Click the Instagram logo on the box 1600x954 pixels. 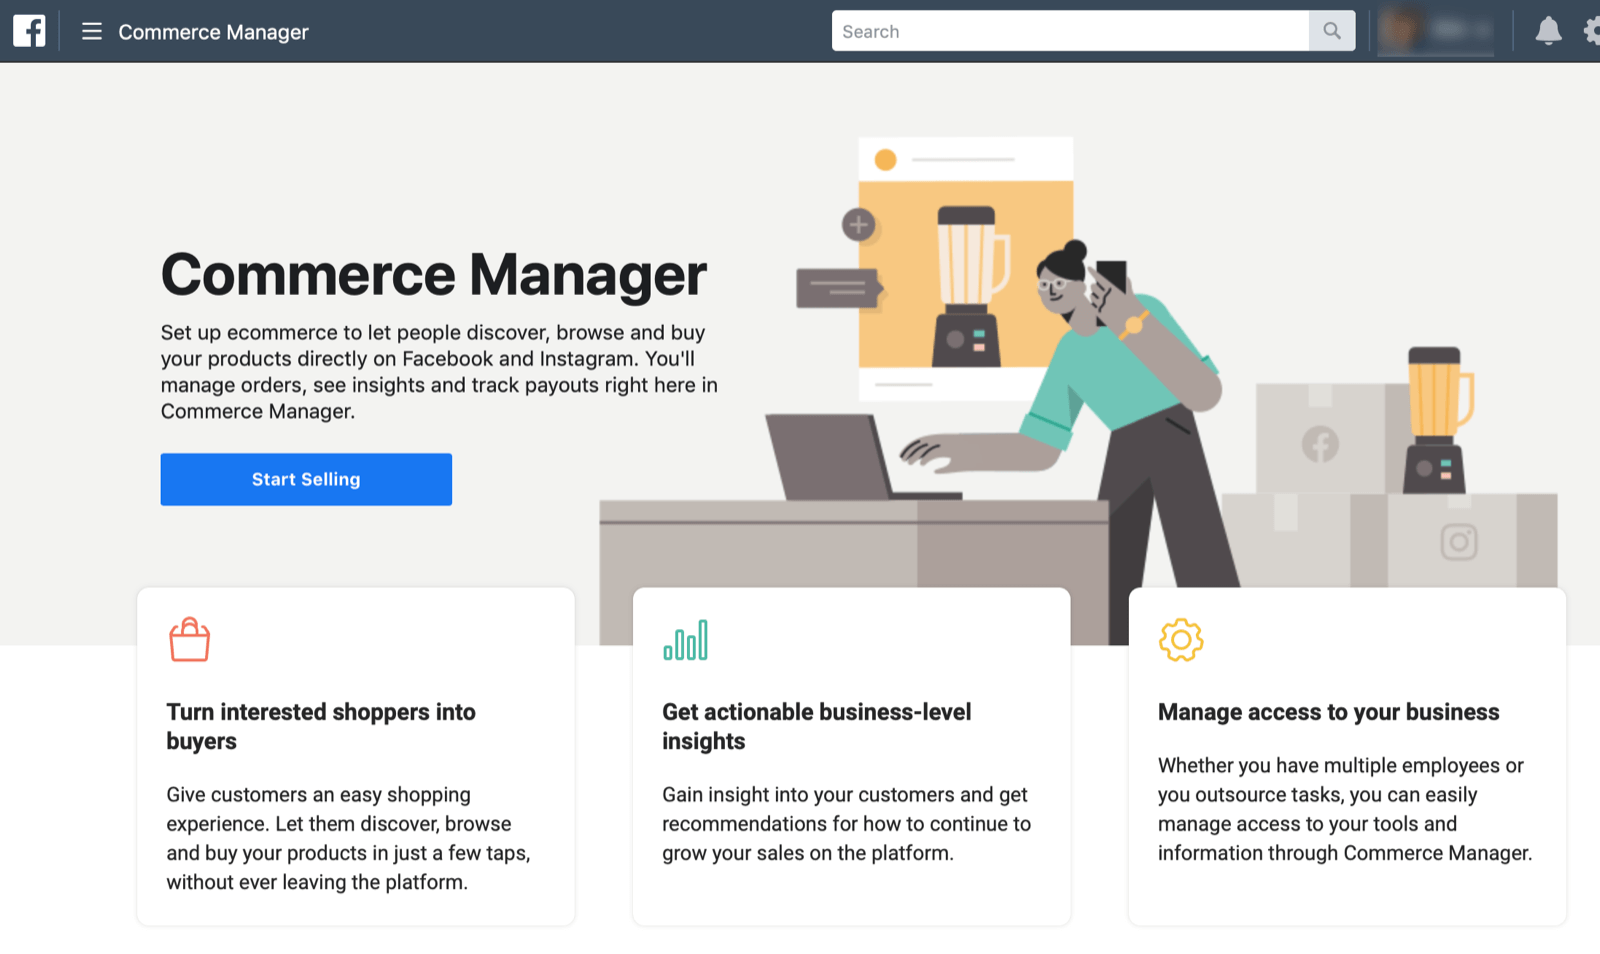[x=1459, y=542]
